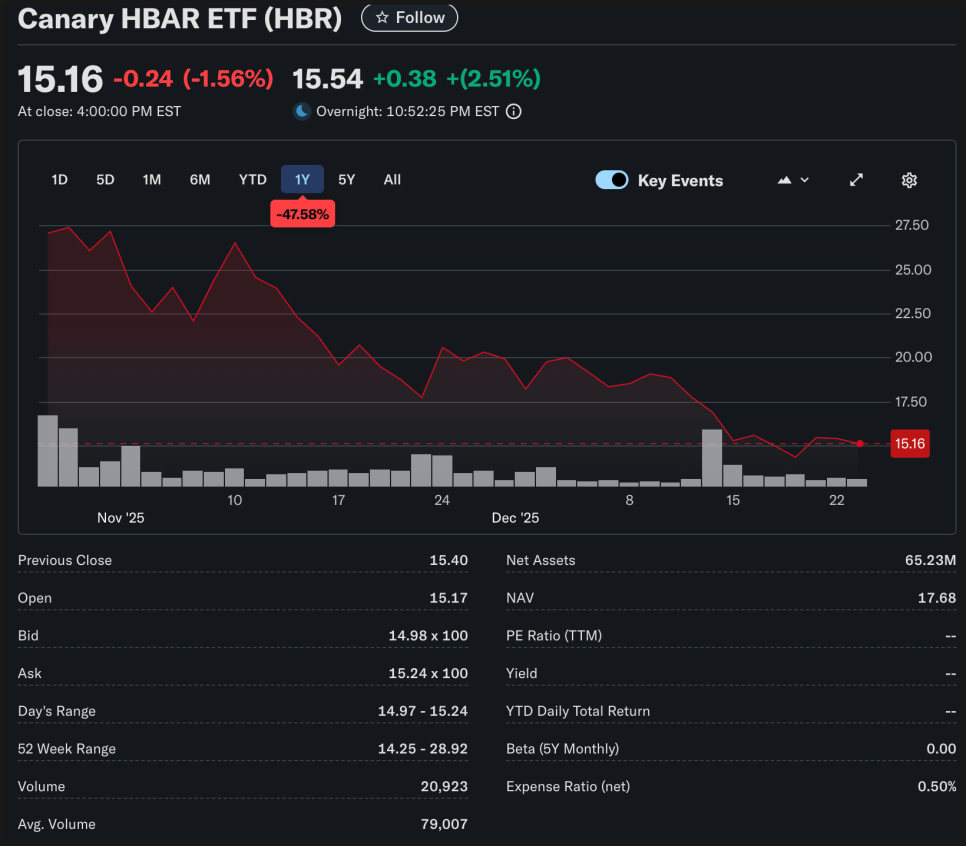The height and width of the screenshot is (846, 966).
Task: Click the 15.16 current price marker
Action: 909,444
